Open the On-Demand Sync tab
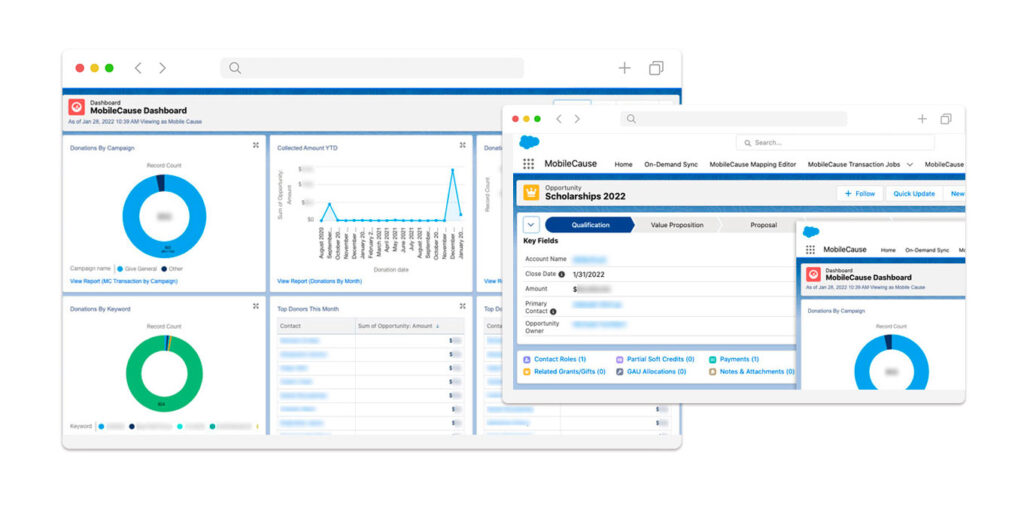 click(x=671, y=165)
